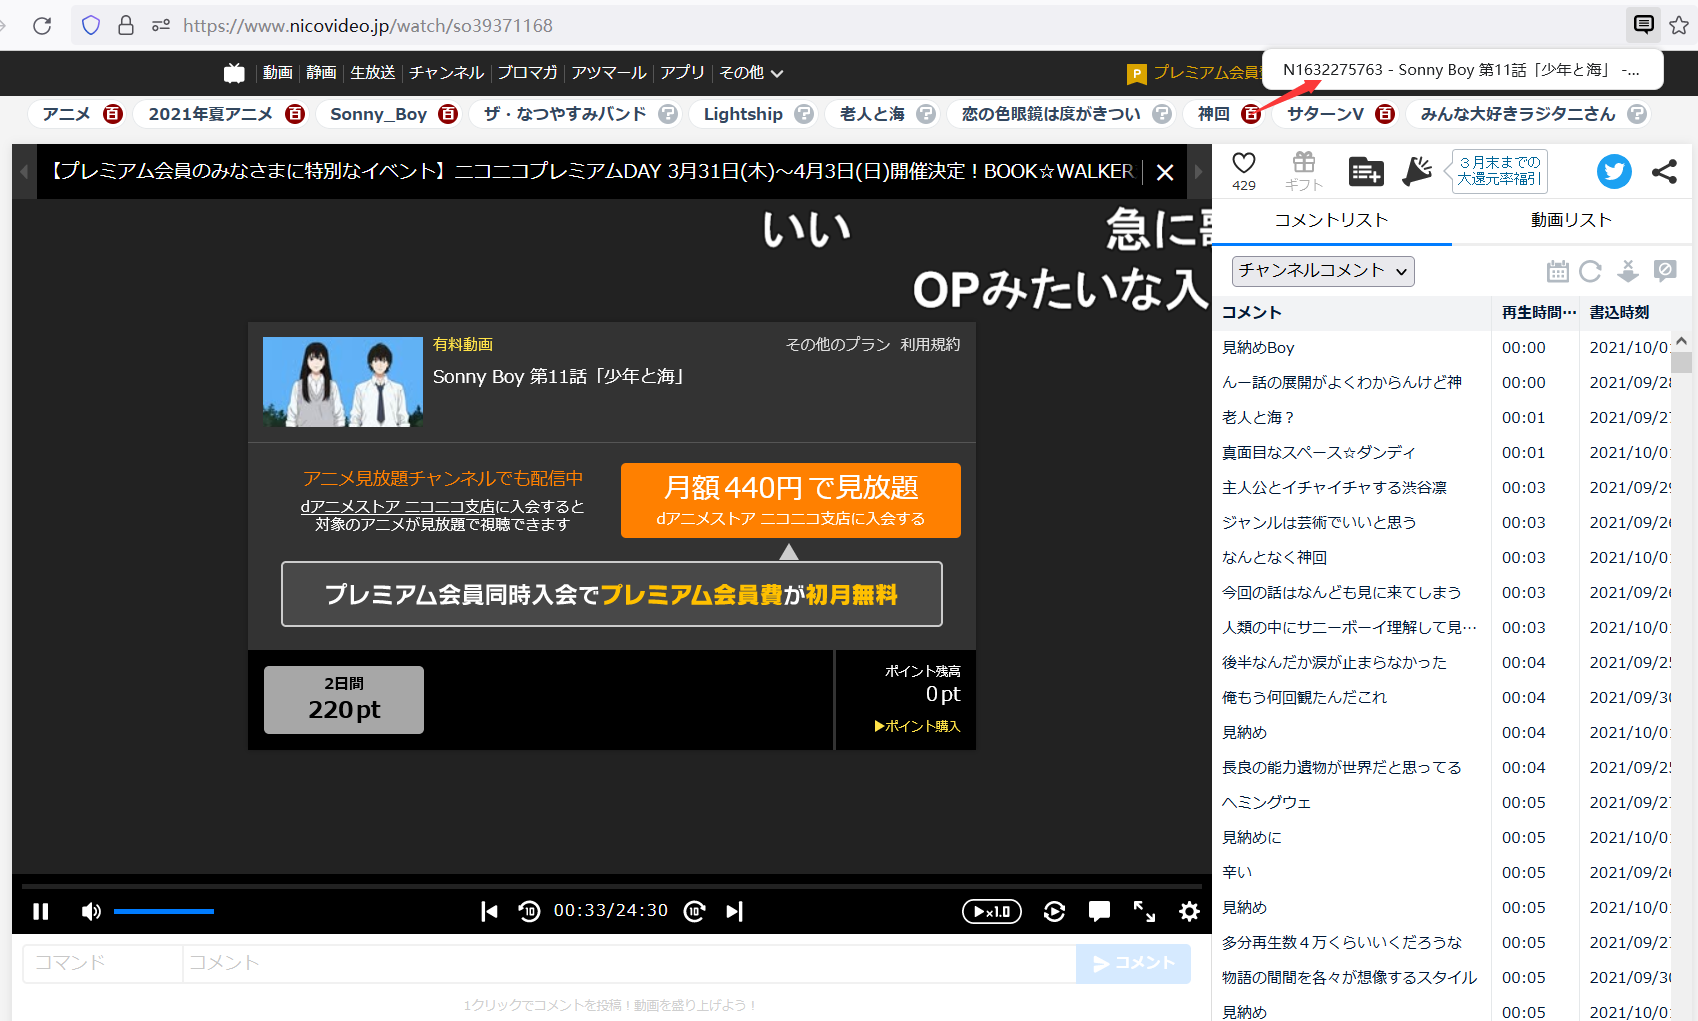
Task: Open Sonny_Boy tag dictionary icon
Action: tap(449, 114)
